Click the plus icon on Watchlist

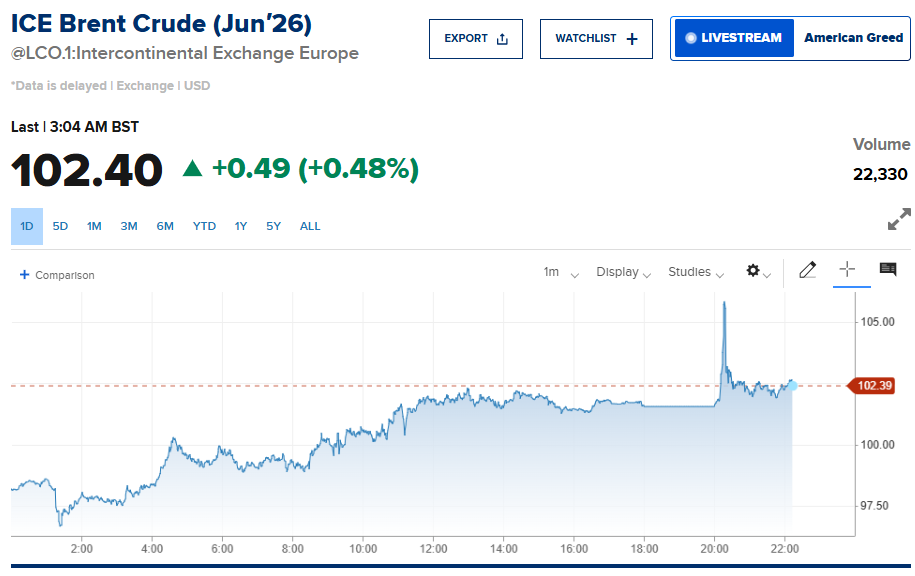click(x=631, y=39)
